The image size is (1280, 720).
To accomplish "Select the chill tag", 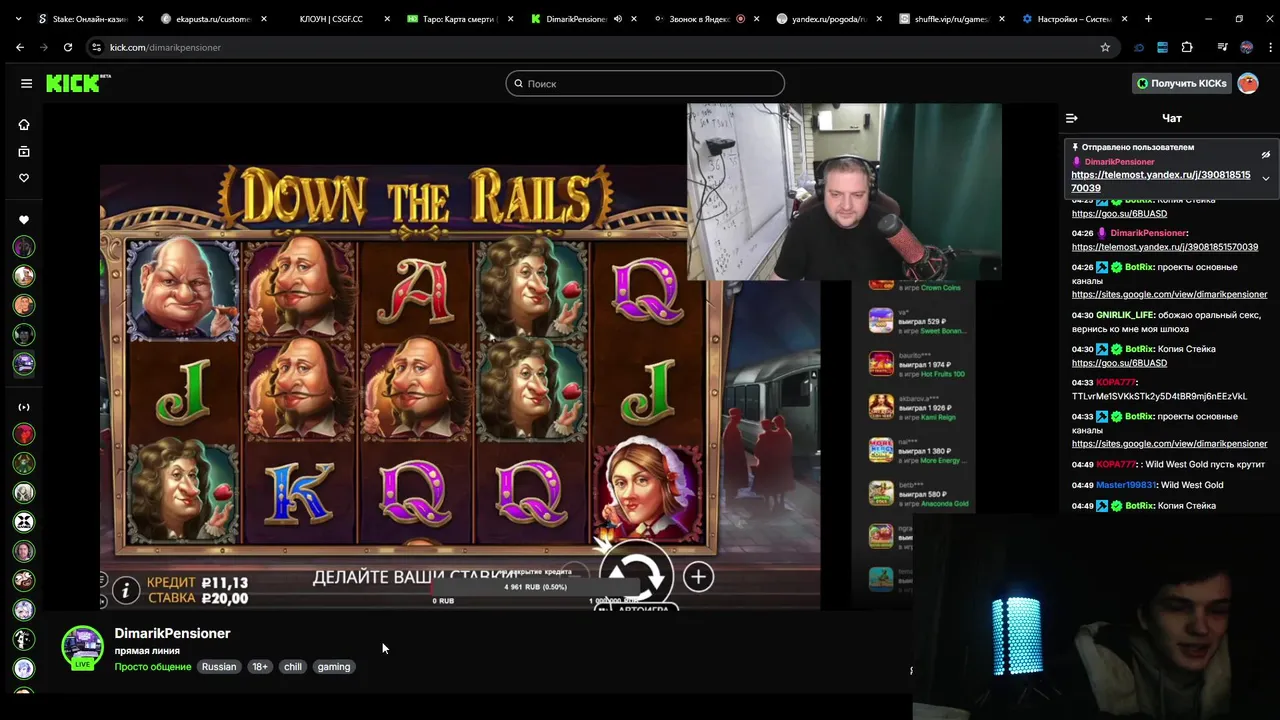I will click(x=292, y=667).
